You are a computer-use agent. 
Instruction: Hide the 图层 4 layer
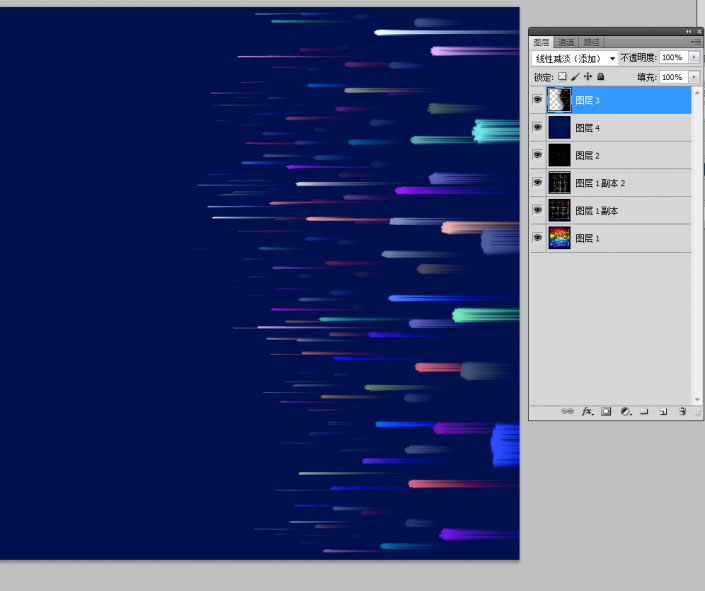coord(538,128)
